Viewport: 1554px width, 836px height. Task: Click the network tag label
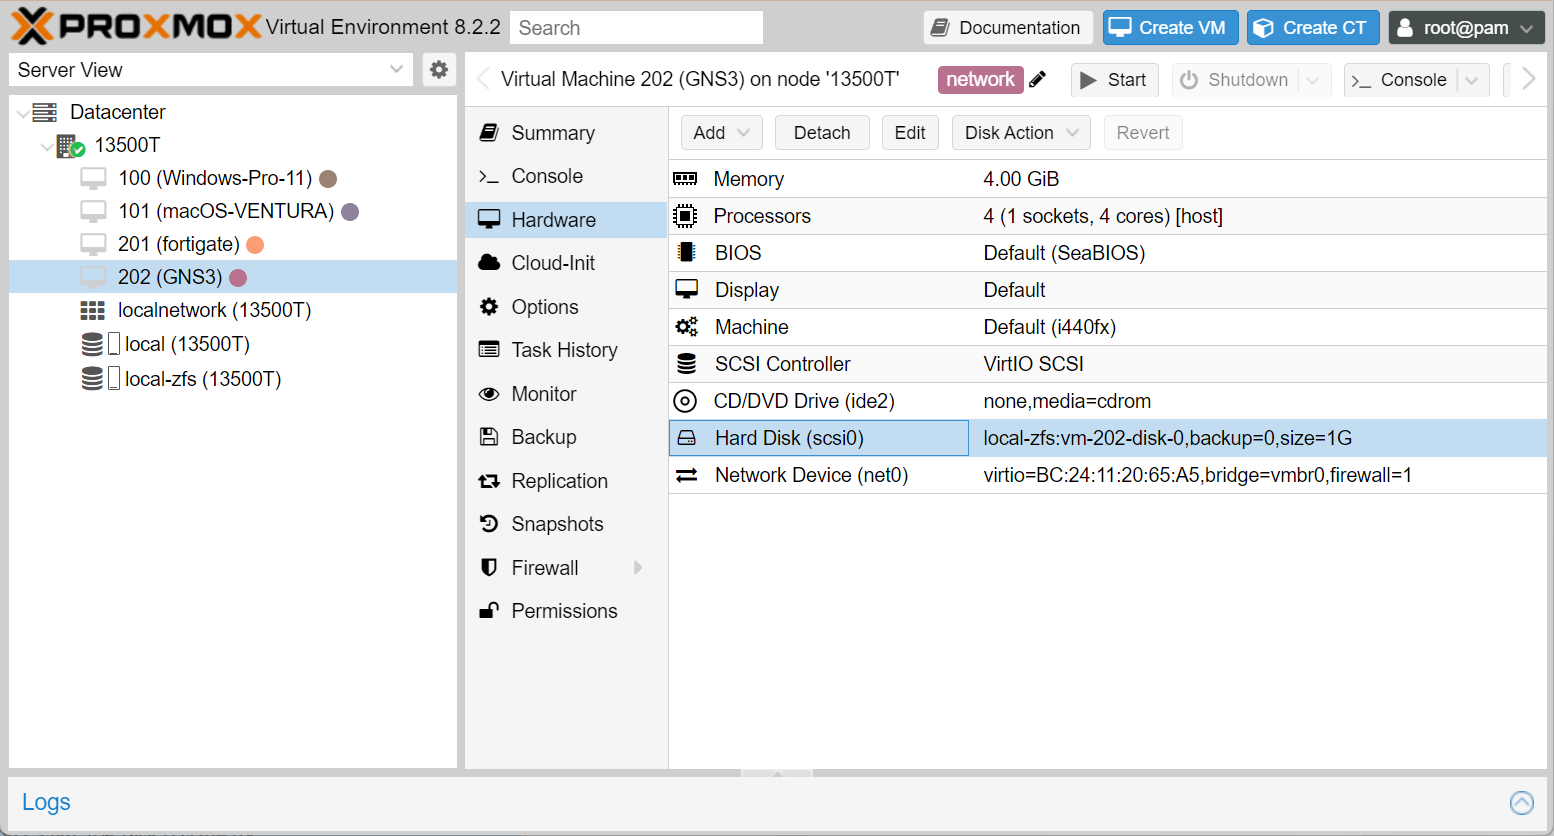[x=980, y=80]
